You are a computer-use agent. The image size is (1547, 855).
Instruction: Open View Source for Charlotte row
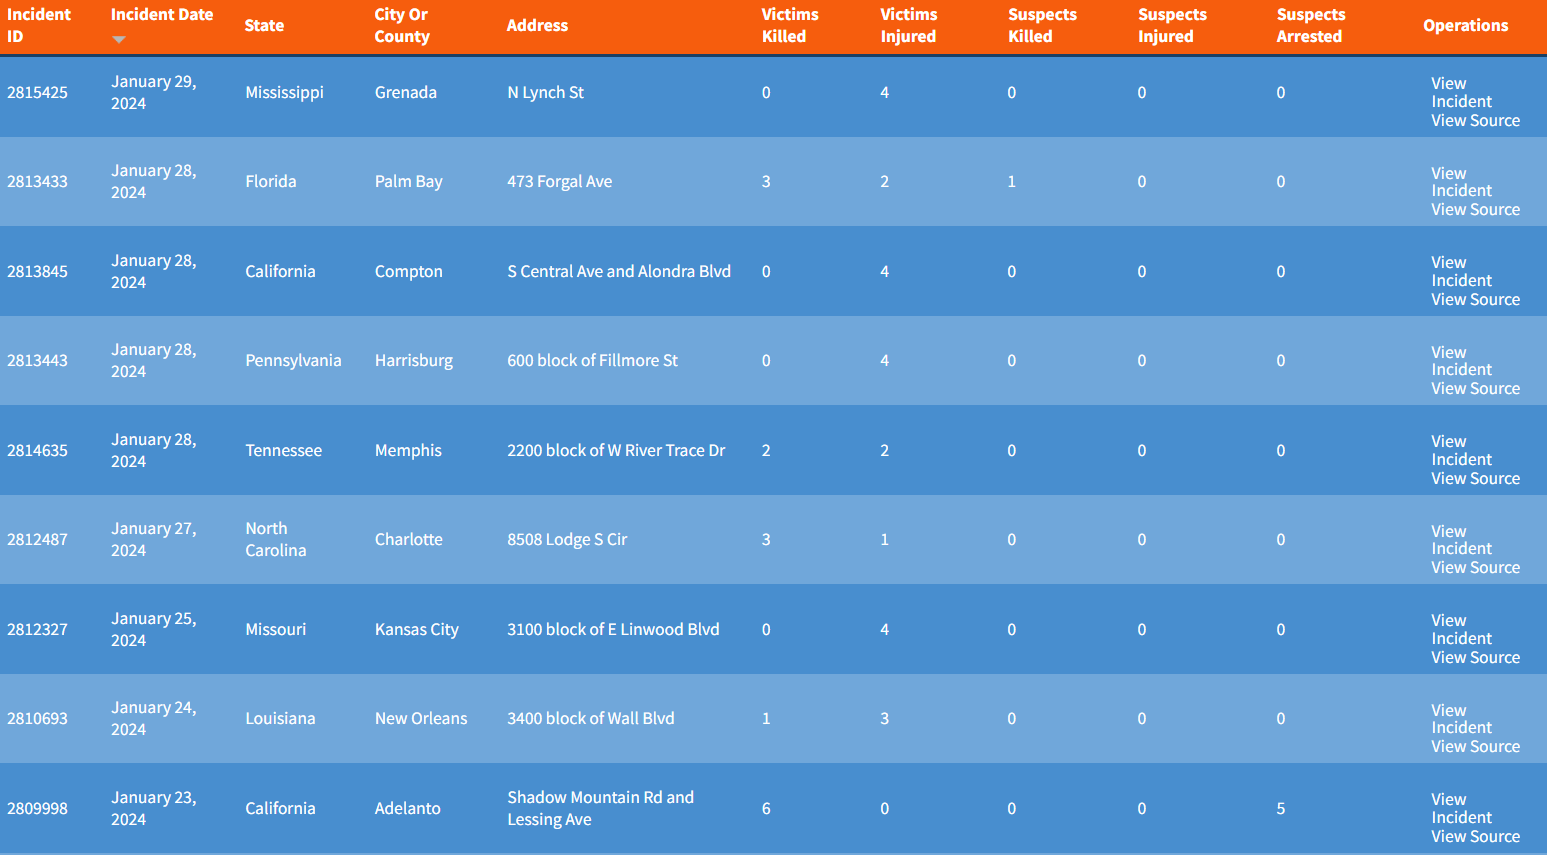1475,568
